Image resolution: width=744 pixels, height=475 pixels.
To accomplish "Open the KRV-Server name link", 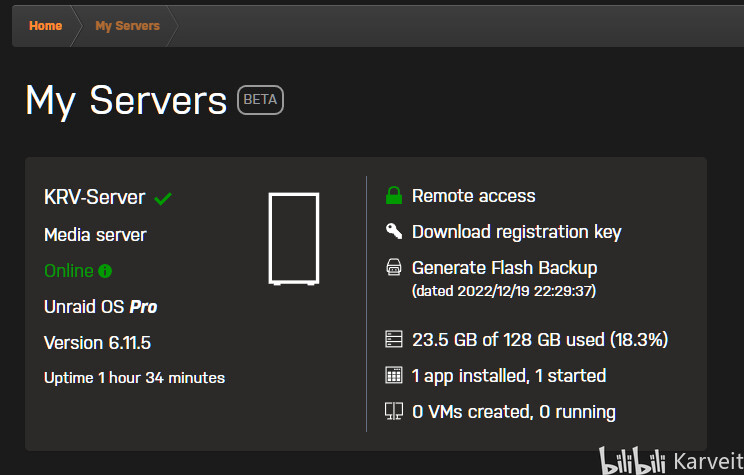I will pos(95,198).
